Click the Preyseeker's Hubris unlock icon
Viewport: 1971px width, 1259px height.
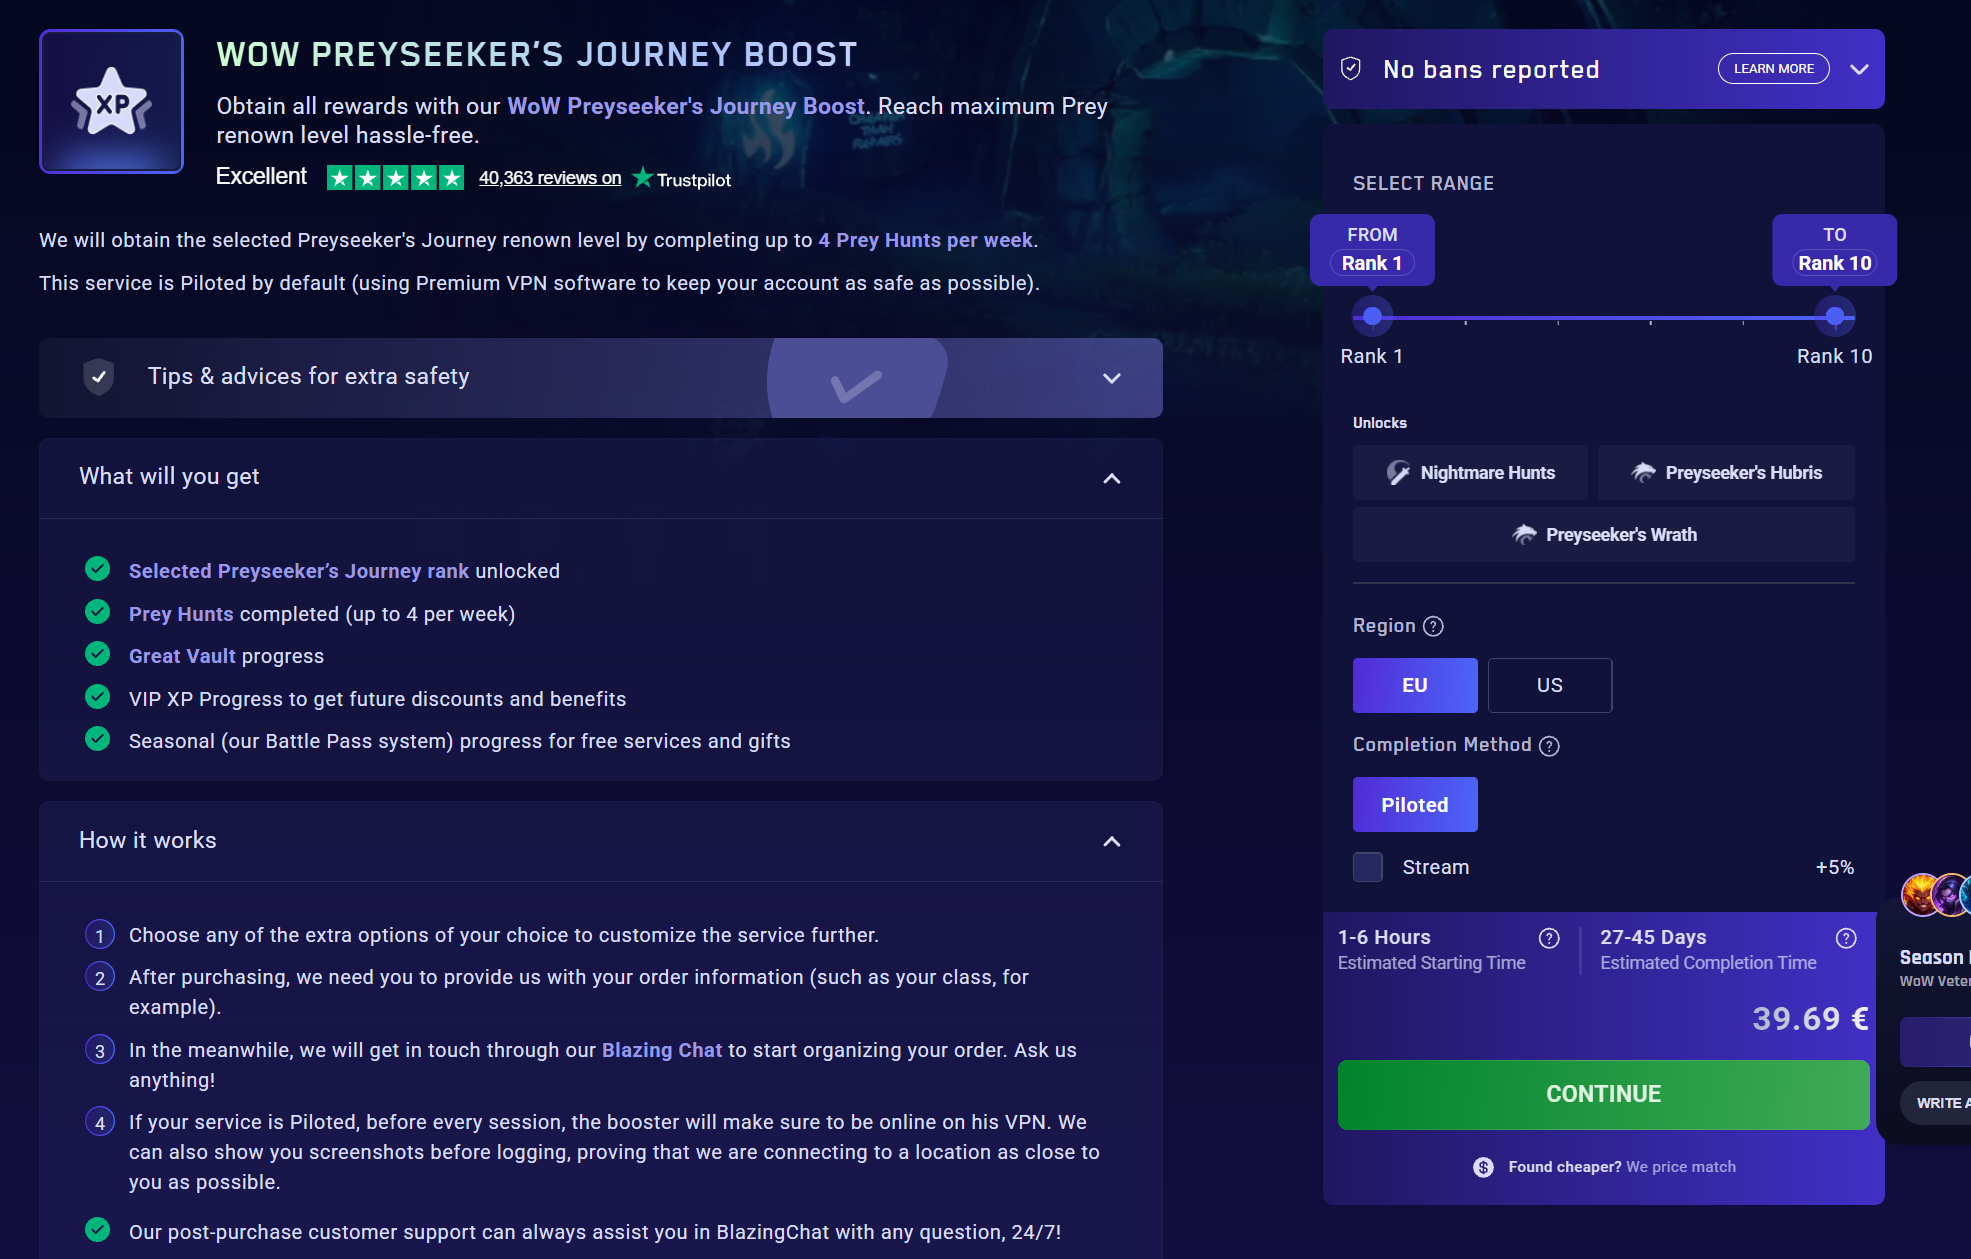tap(1643, 473)
